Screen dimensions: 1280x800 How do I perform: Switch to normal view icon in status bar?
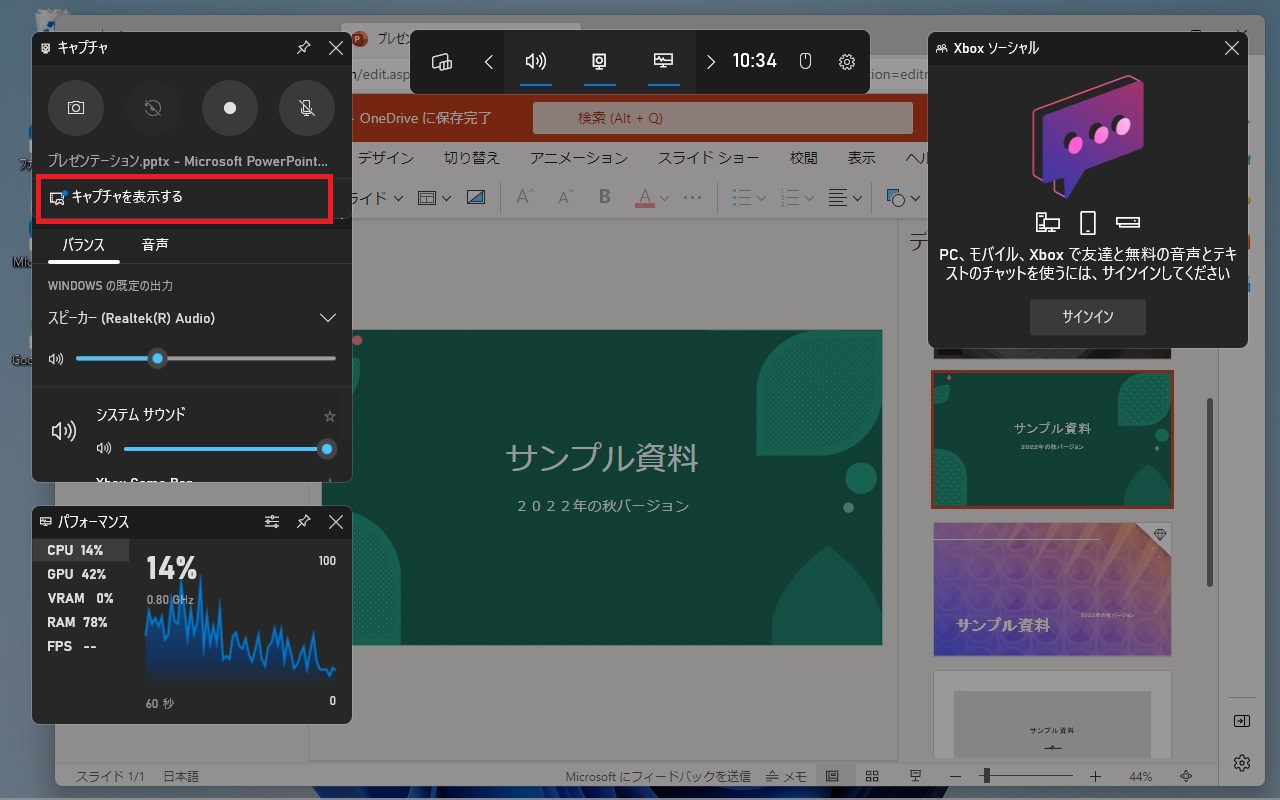tap(832, 776)
